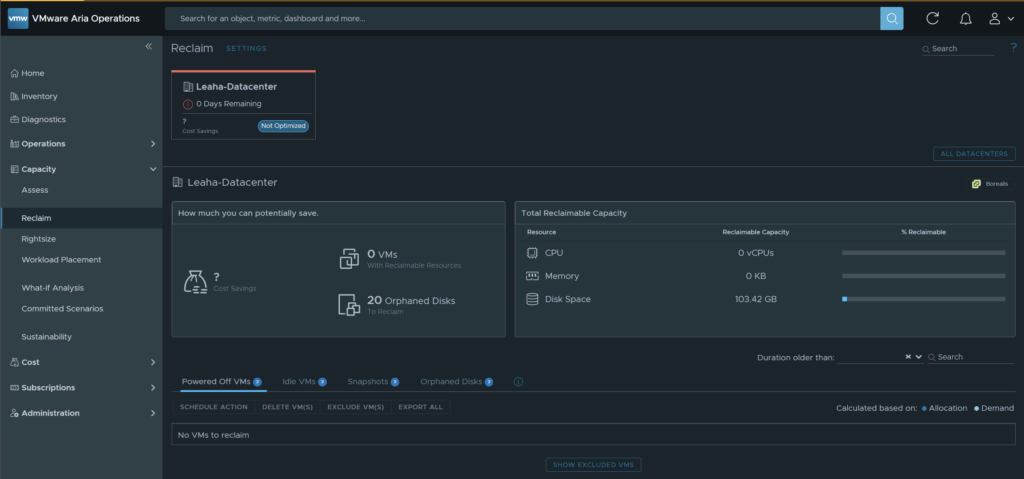This screenshot has height=479, width=1024.
Task: Collapse the left navigation sidebar
Action: 148,46
